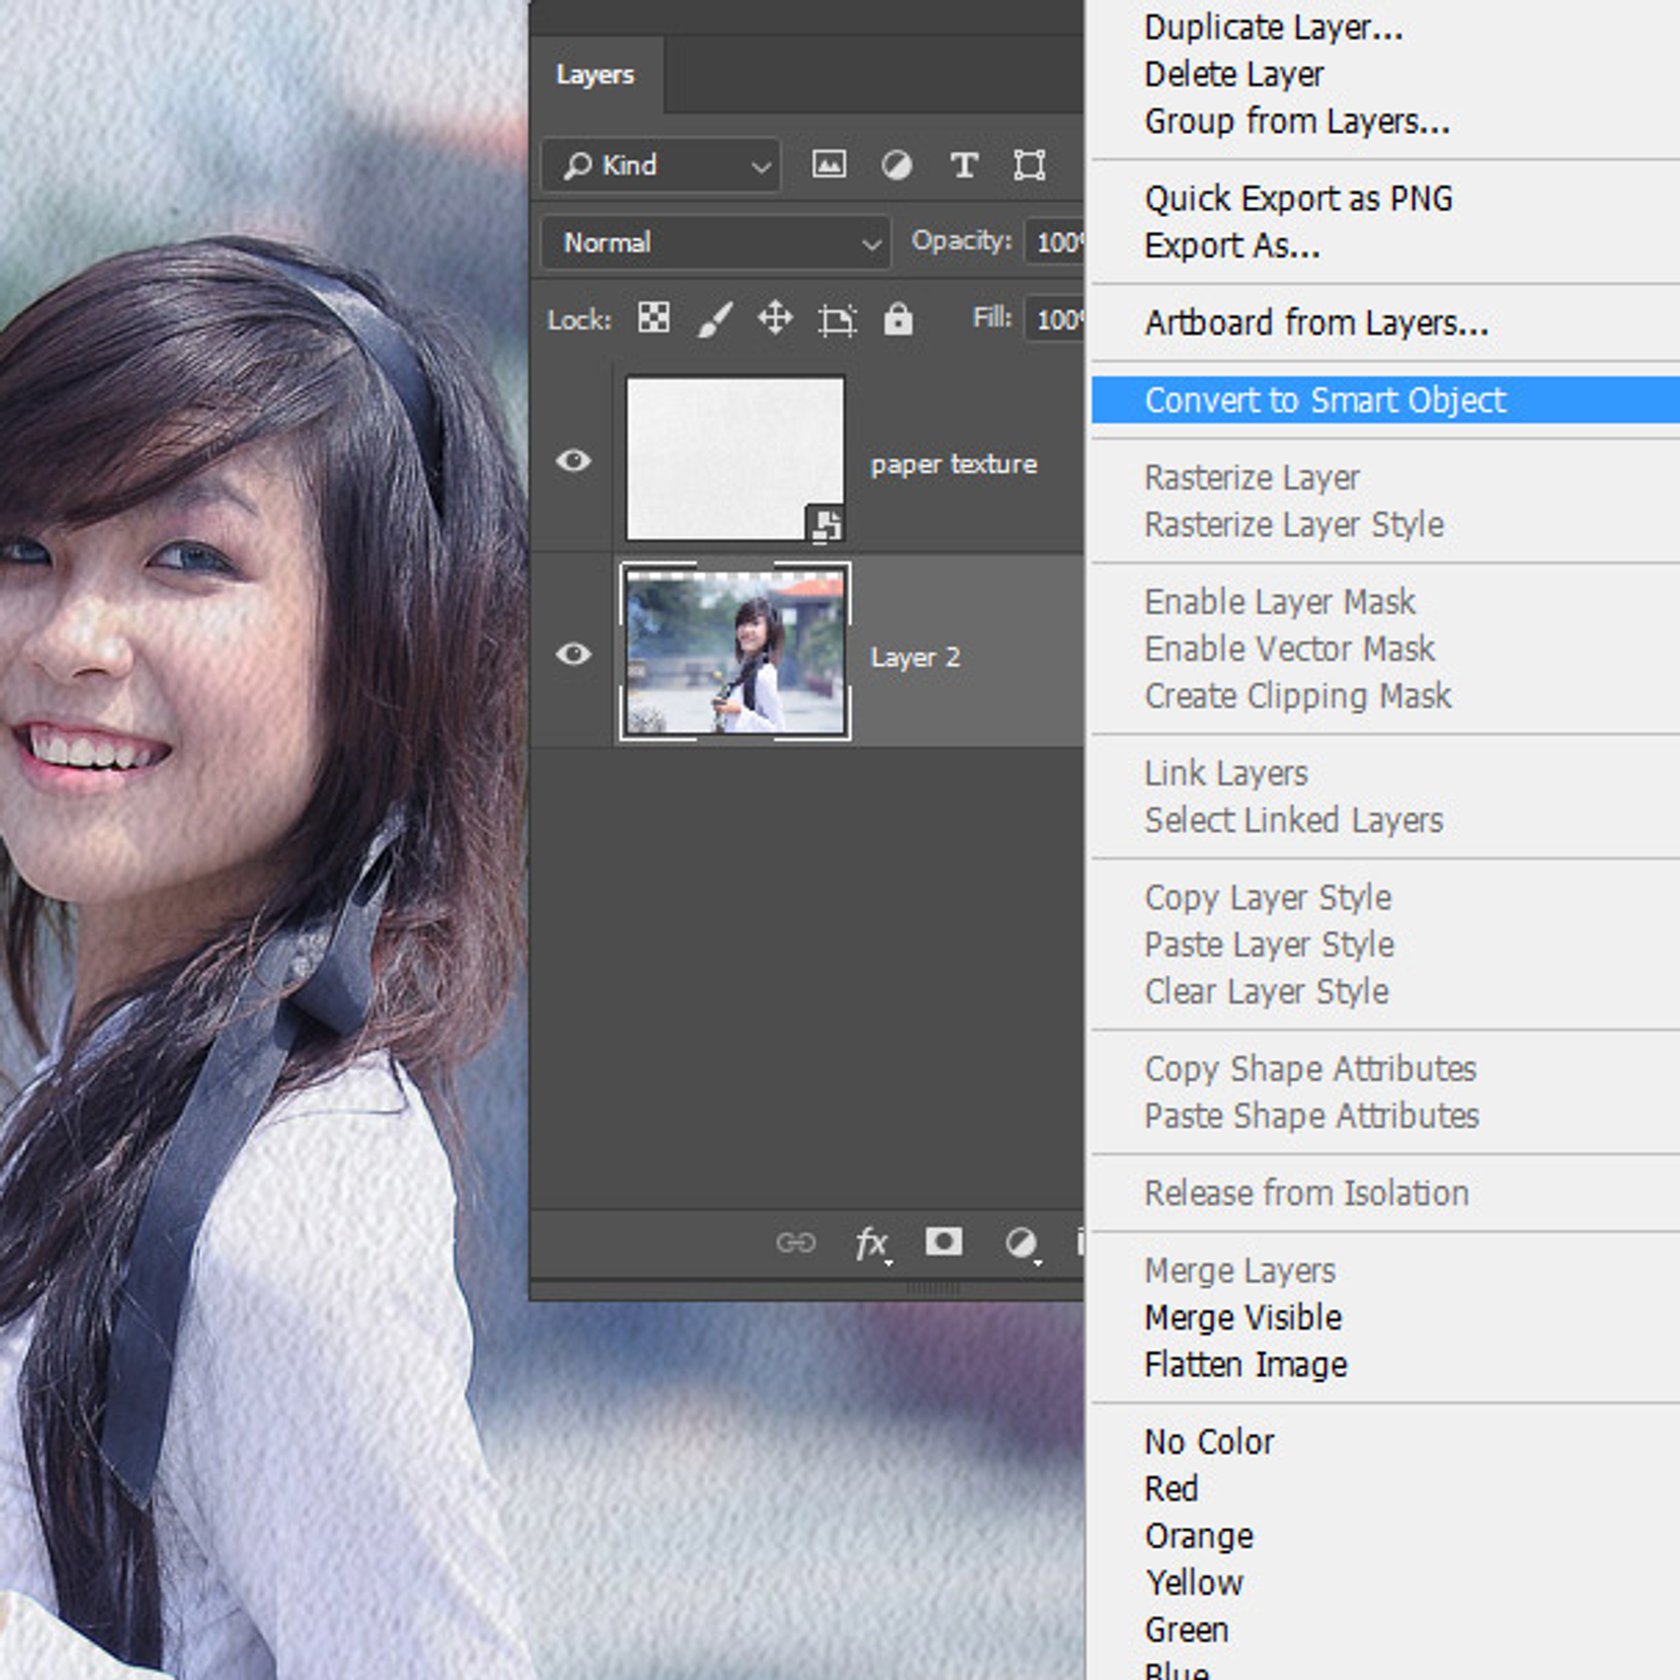1680x1680 pixels.
Task: Click the Lock position icon
Action: tap(776, 319)
